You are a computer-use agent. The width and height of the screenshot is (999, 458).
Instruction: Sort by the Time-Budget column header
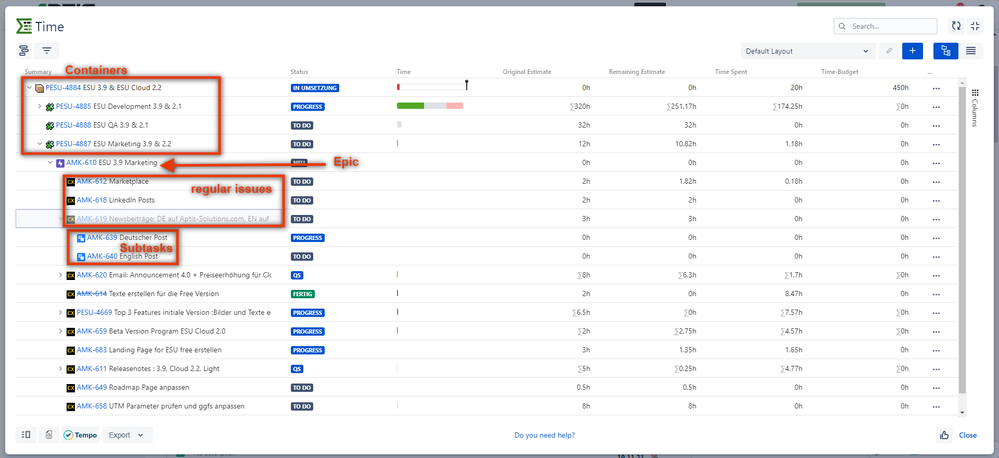pos(840,72)
